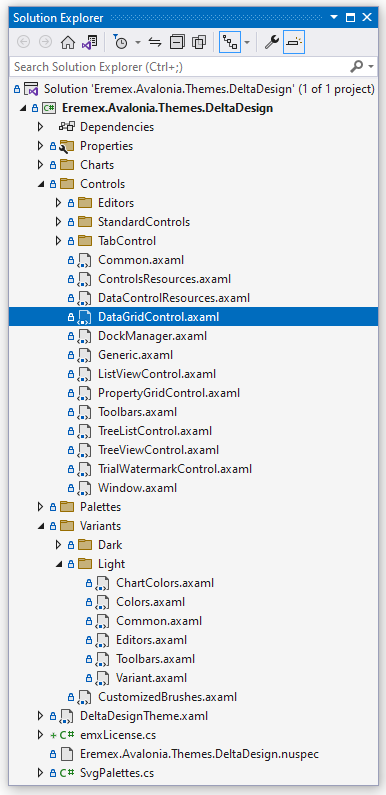Open Properties via the wrench icon
The width and height of the screenshot is (386, 795).
point(272,43)
